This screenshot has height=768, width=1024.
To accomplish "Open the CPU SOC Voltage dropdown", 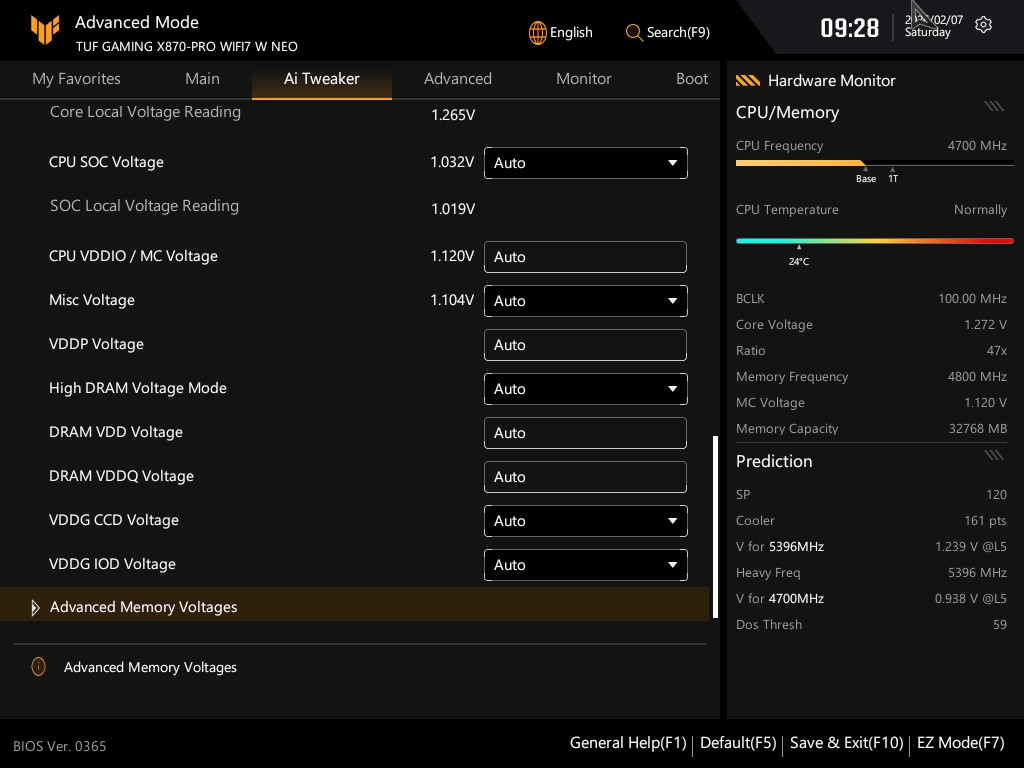I will click(585, 163).
